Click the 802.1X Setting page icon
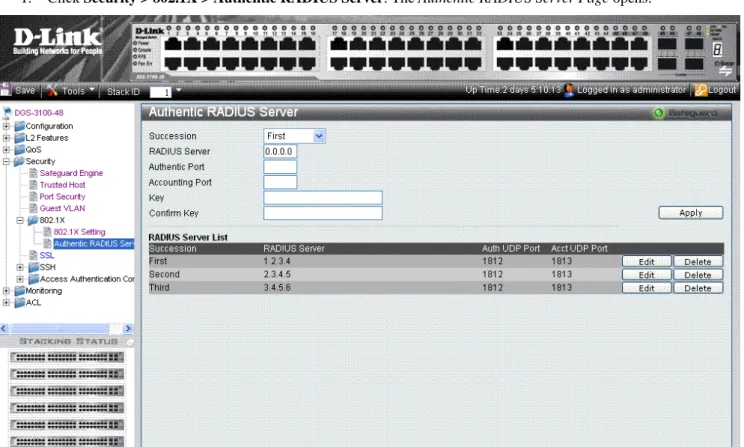The height and width of the screenshot is (447, 744). click(x=47, y=232)
